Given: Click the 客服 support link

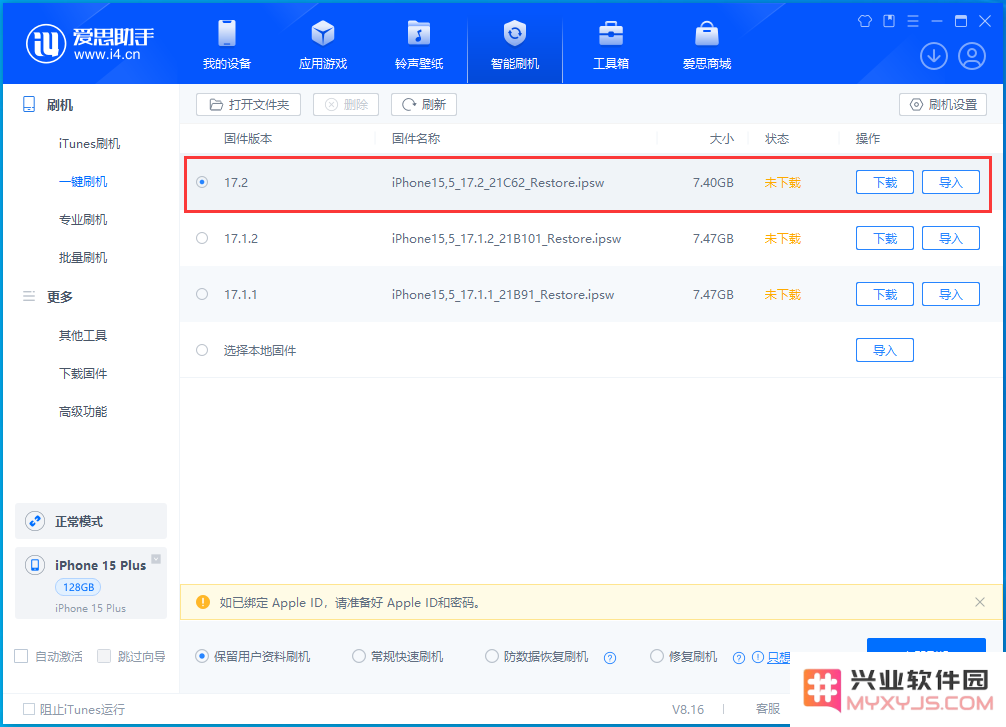Looking at the screenshot, I should coord(768,708).
